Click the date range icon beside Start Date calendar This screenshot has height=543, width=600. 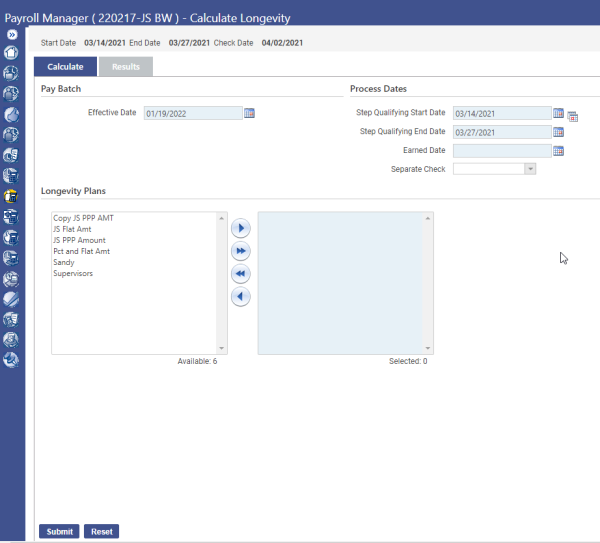coord(573,116)
